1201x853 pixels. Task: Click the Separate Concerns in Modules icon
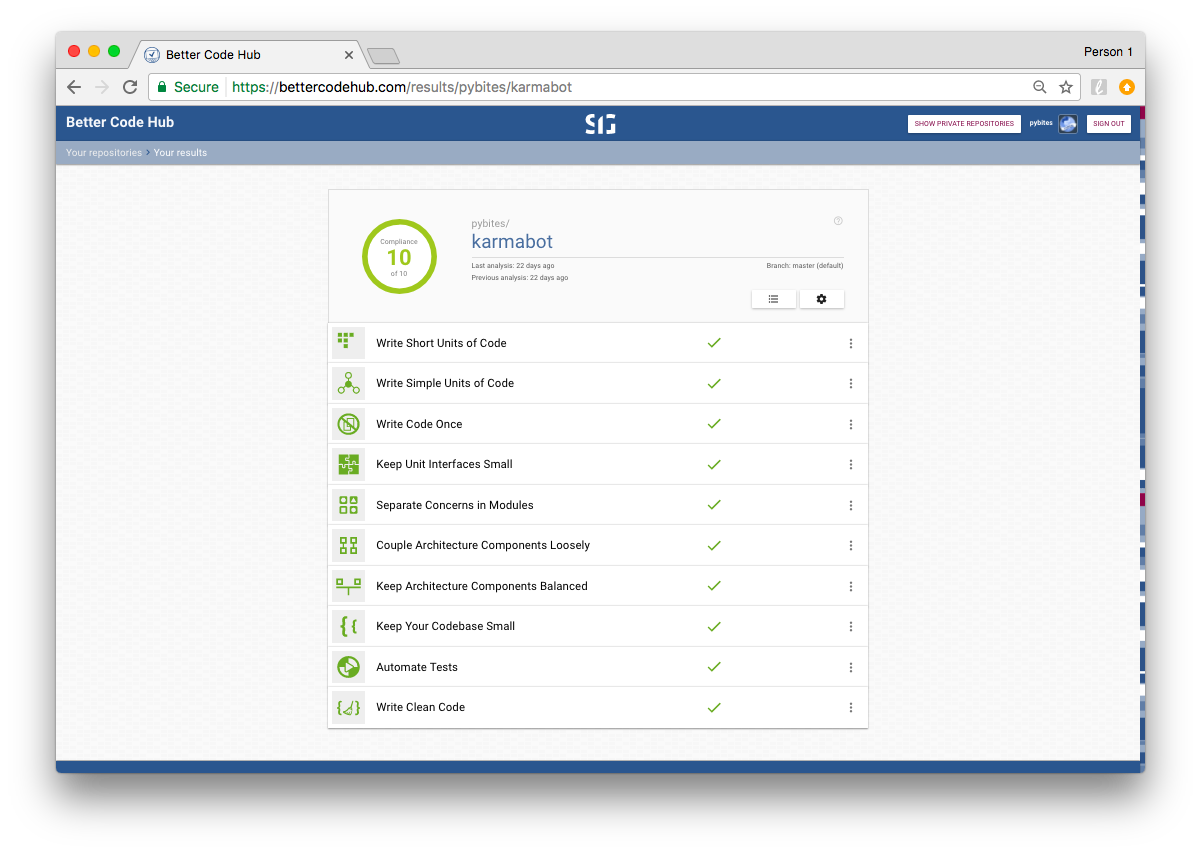pos(347,505)
